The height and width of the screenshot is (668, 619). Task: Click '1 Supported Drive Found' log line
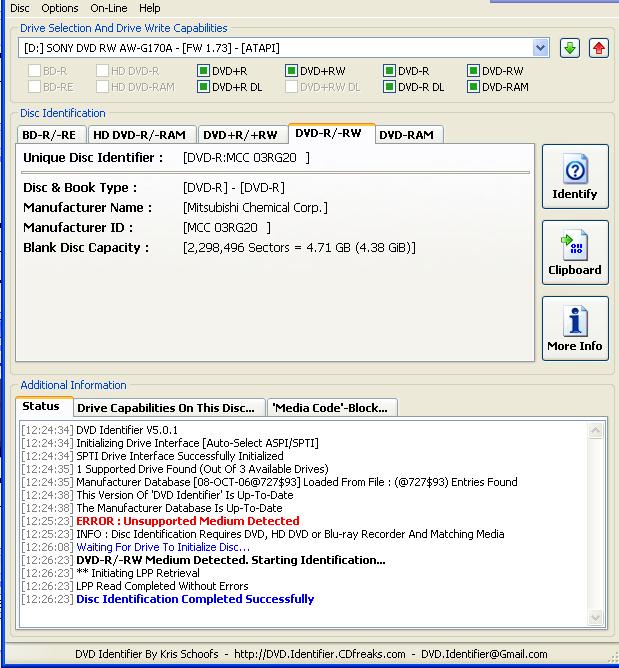click(202, 469)
